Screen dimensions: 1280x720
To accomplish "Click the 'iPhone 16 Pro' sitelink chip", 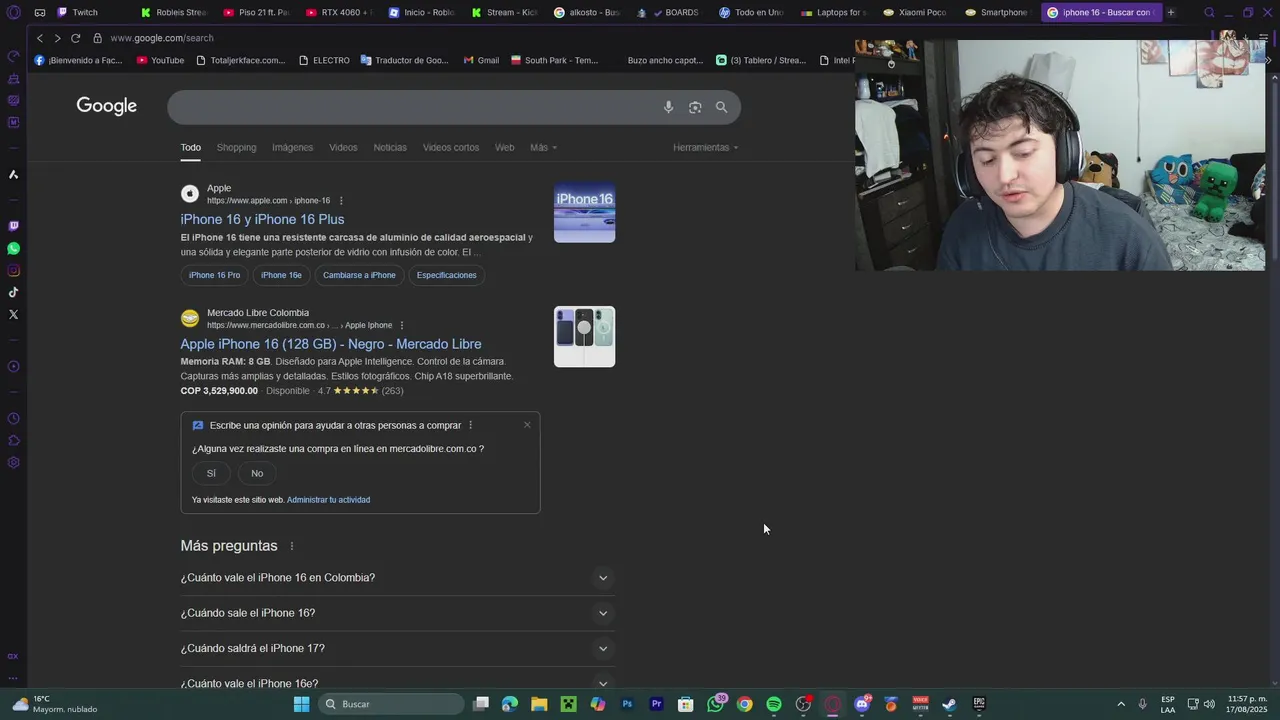I will (215, 275).
